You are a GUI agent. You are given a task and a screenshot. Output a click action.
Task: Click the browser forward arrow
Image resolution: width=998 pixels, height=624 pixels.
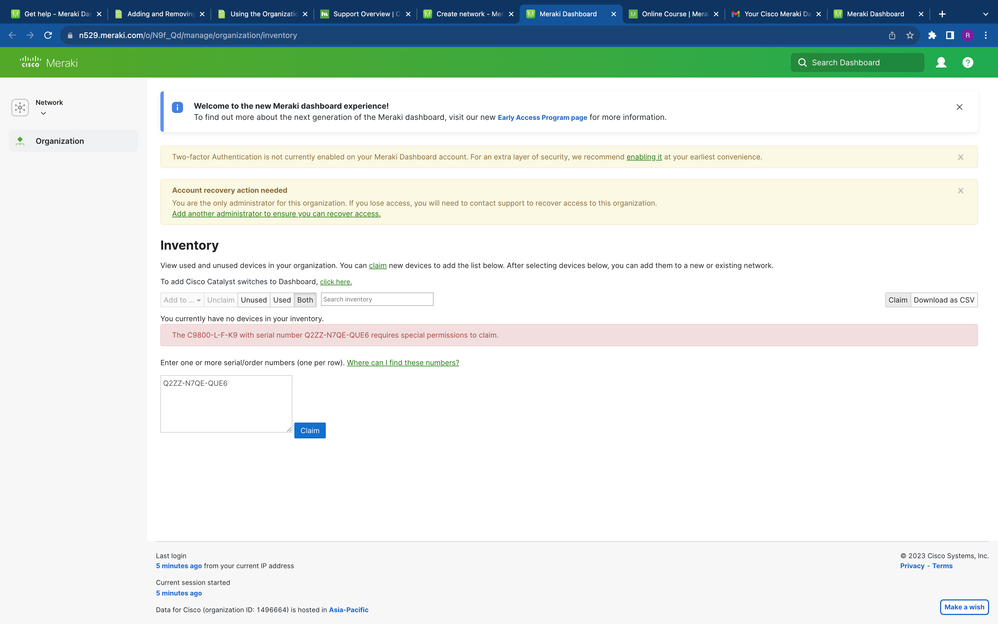(30, 35)
